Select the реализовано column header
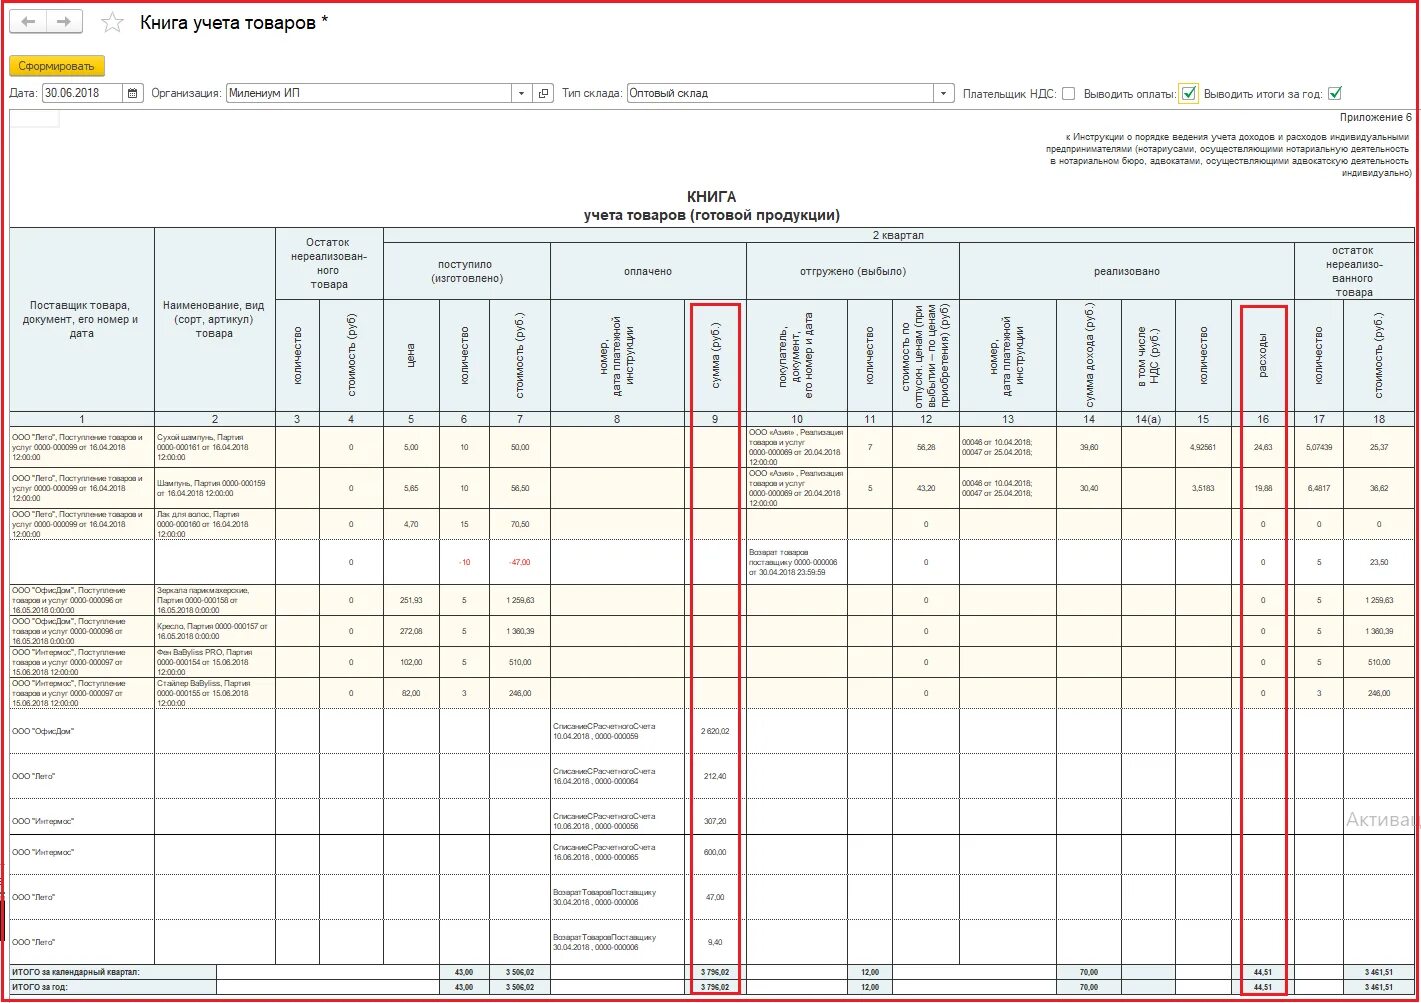 pos(1127,271)
